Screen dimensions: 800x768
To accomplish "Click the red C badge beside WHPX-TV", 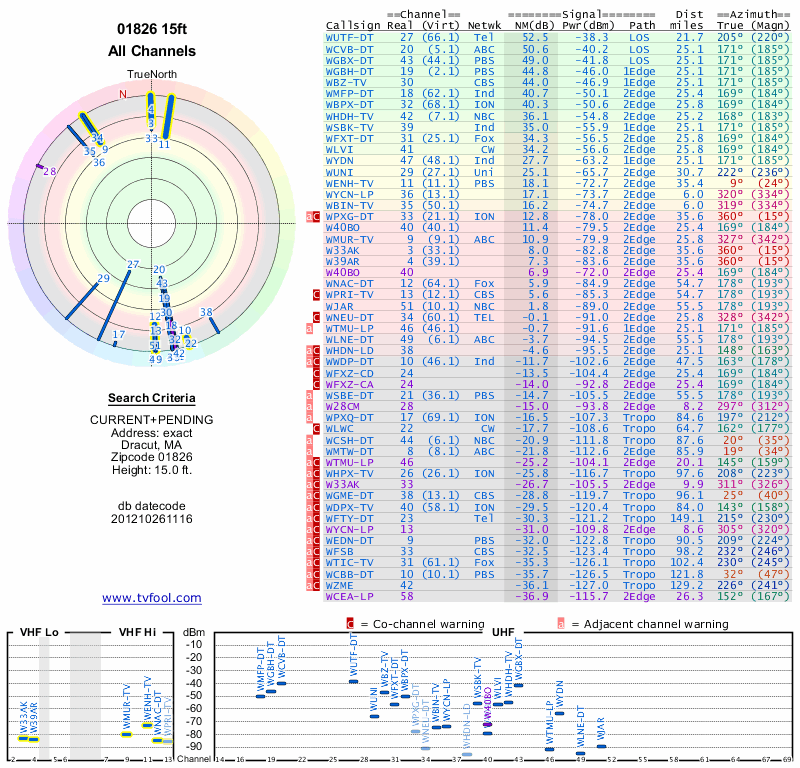I will coord(316,474).
